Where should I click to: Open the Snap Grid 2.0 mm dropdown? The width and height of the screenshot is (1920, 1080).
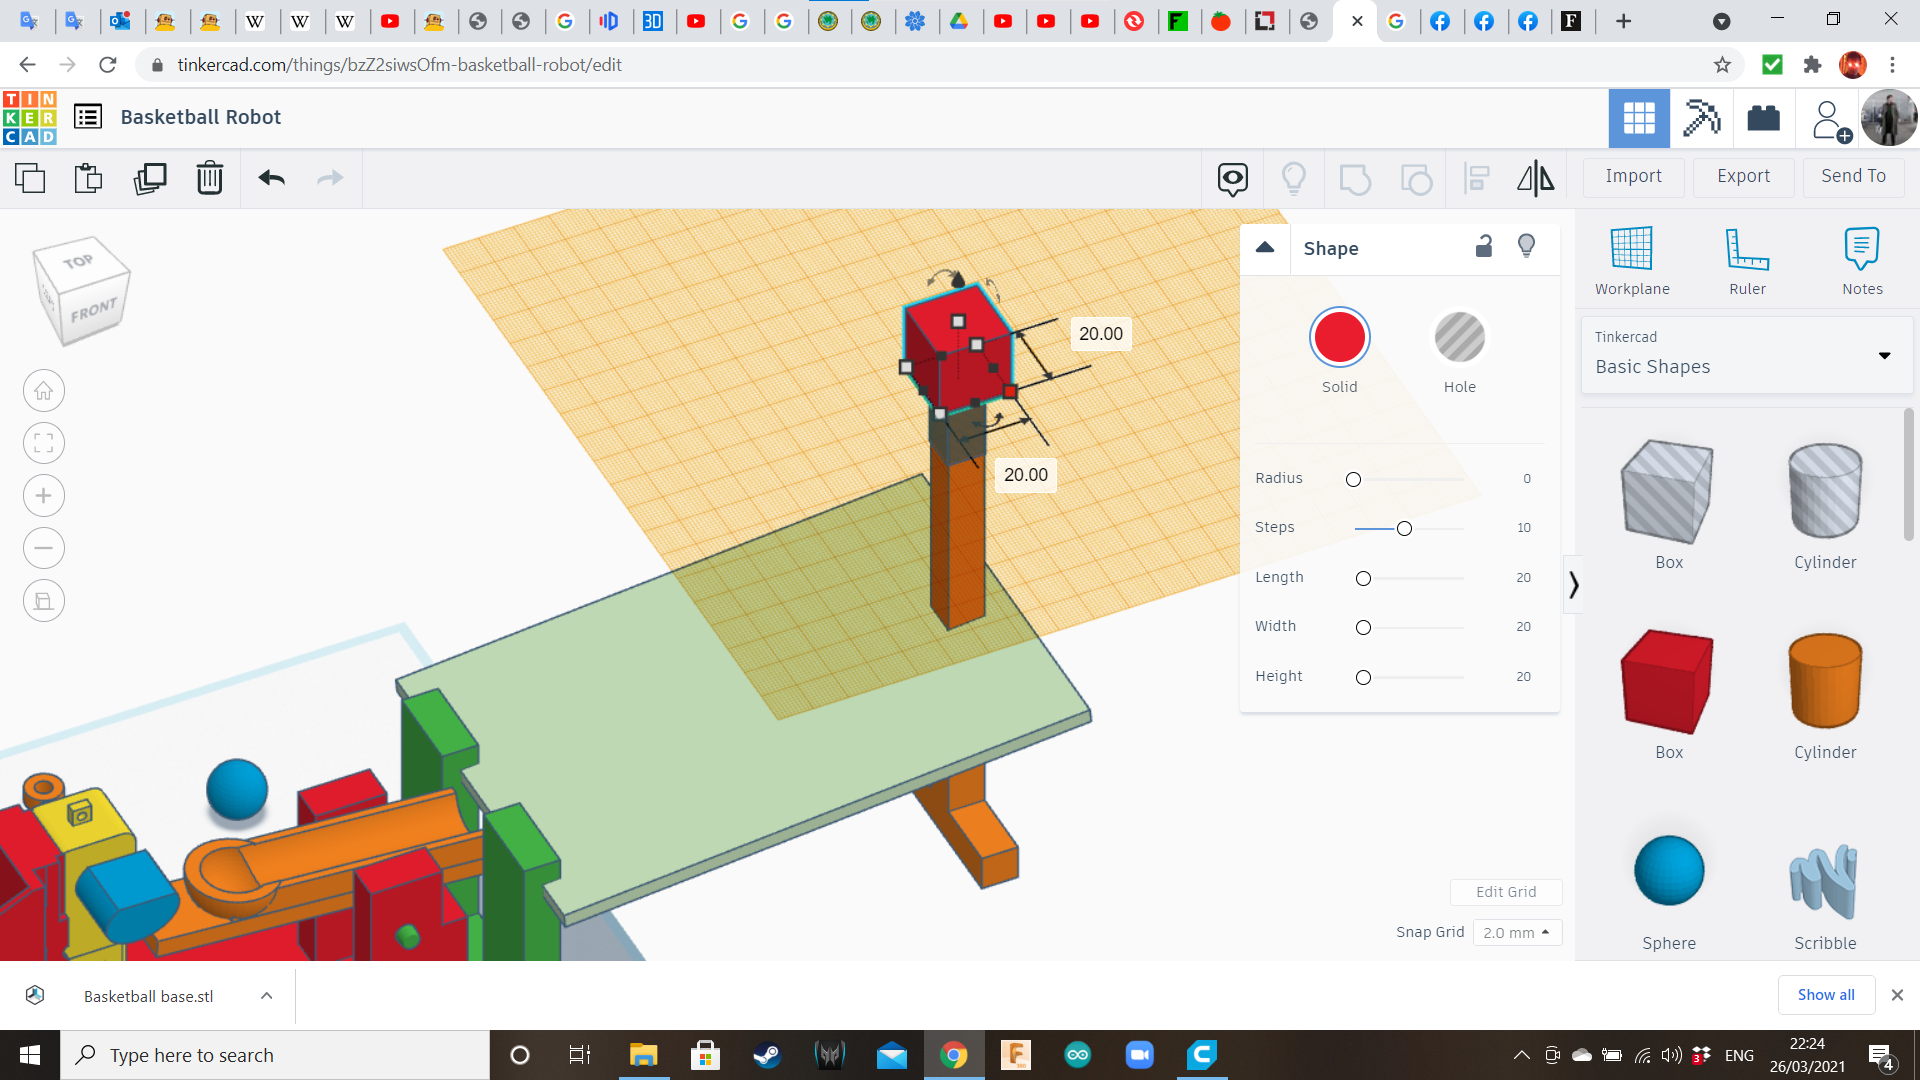click(1516, 932)
